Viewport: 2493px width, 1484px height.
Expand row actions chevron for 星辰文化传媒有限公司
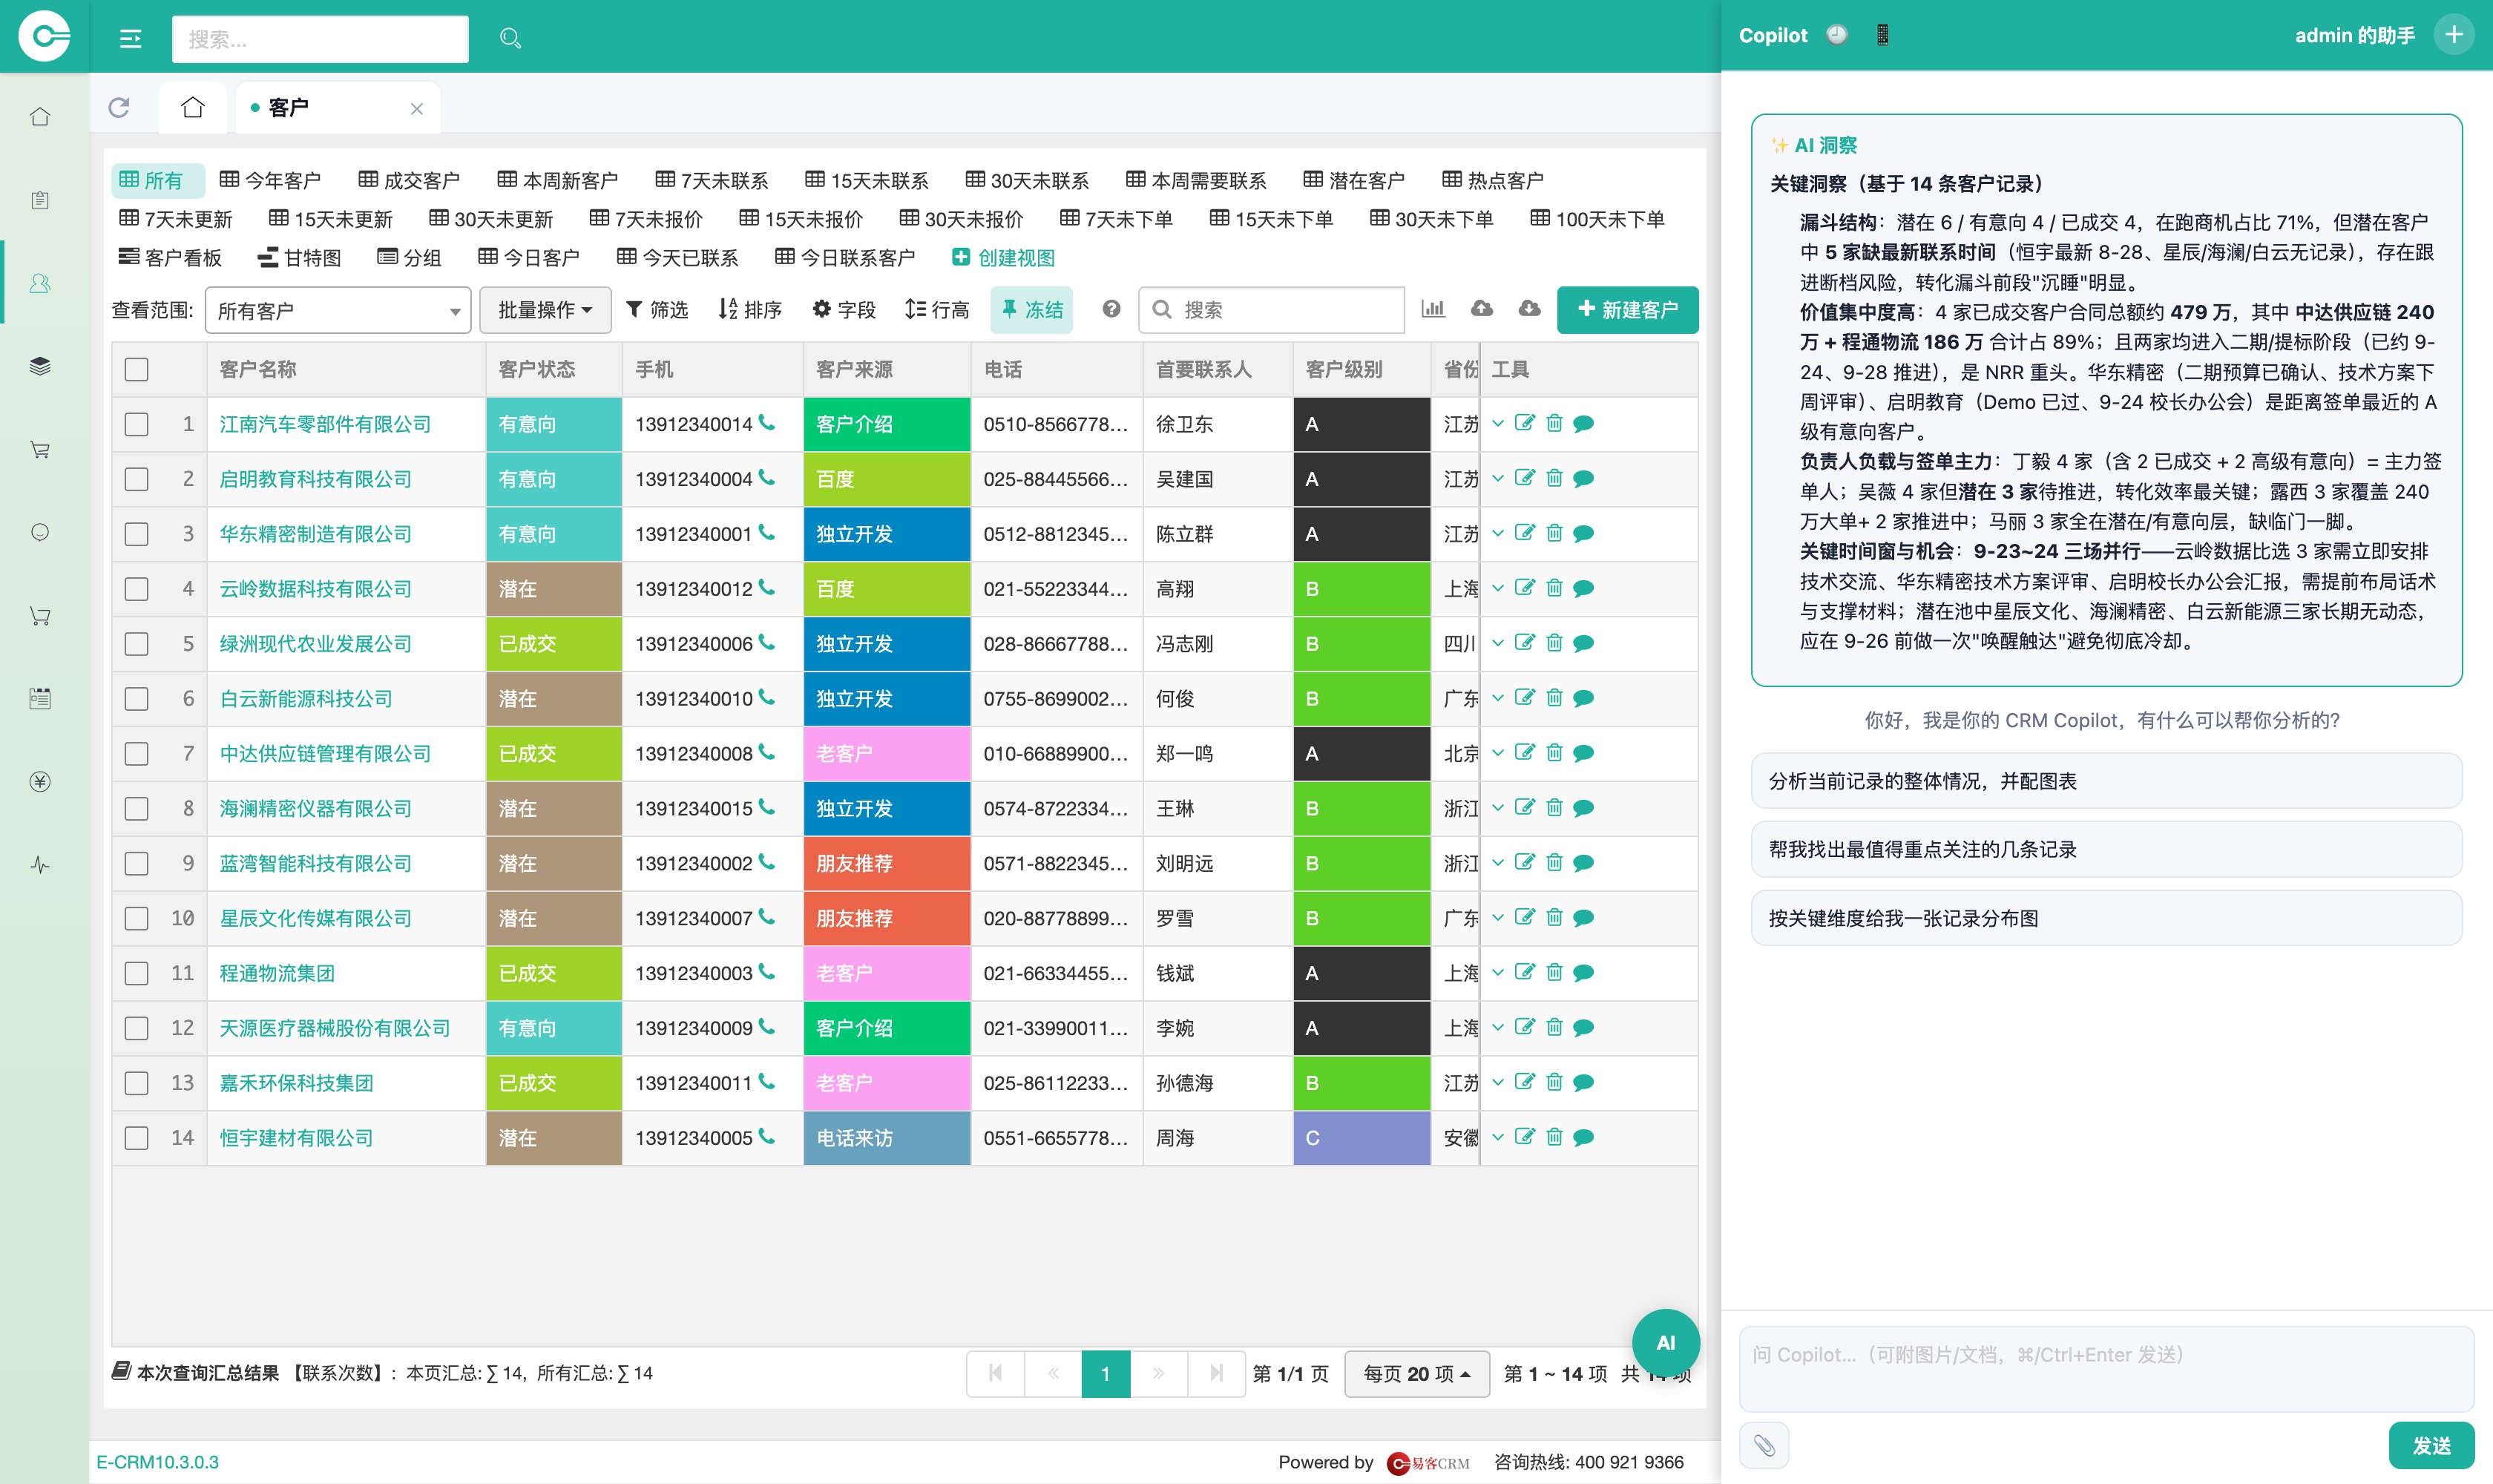[x=1497, y=917]
